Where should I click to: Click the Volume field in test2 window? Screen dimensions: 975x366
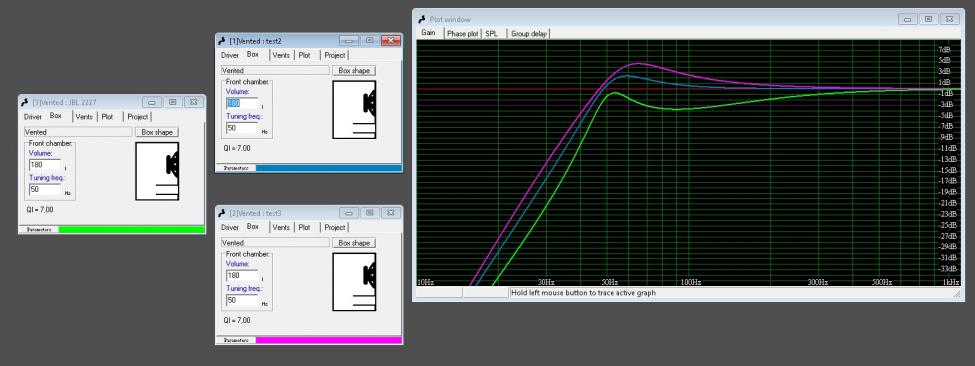(x=242, y=103)
